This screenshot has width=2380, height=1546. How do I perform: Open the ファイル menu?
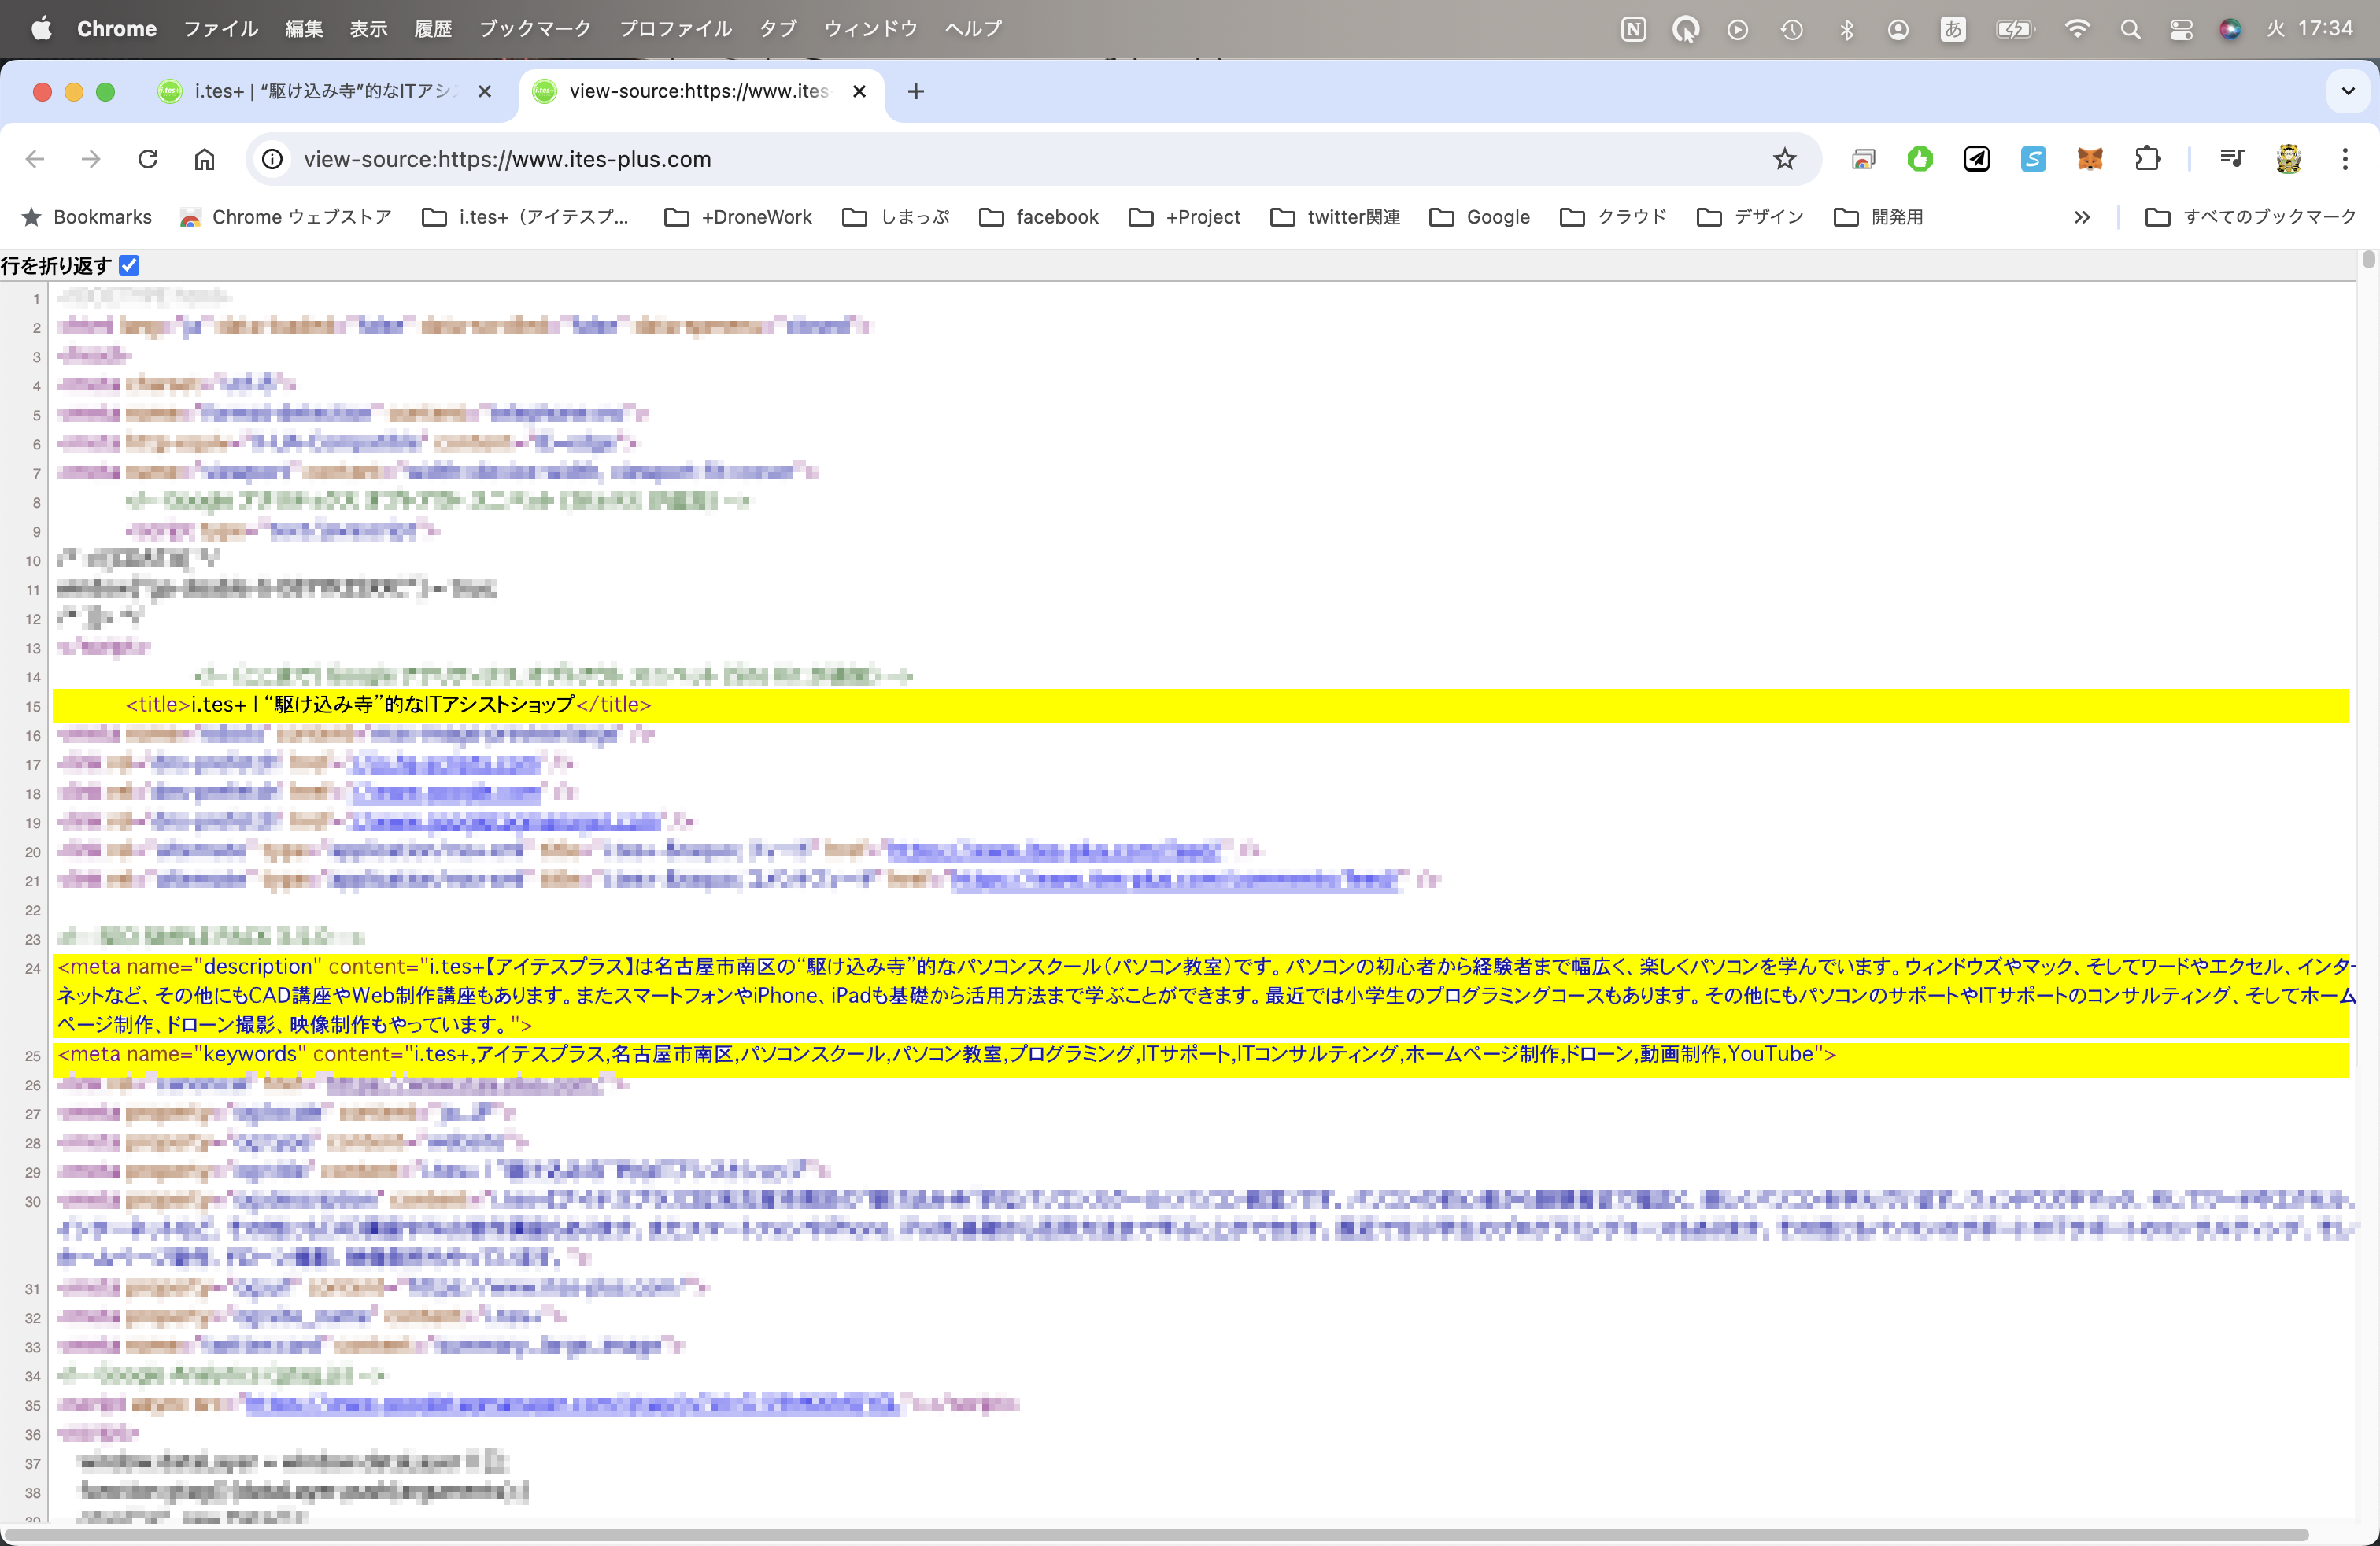coord(221,29)
